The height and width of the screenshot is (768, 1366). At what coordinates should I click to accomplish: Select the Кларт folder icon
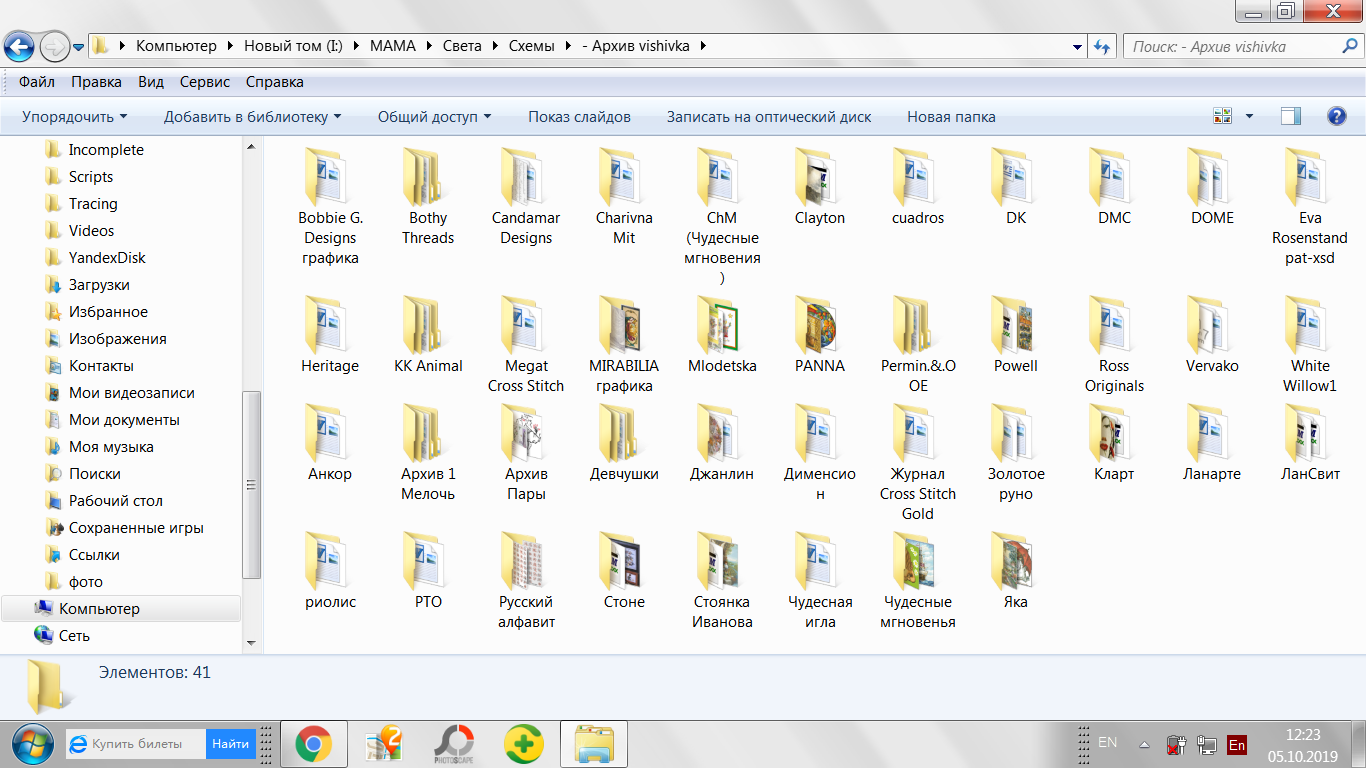click(x=1114, y=431)
